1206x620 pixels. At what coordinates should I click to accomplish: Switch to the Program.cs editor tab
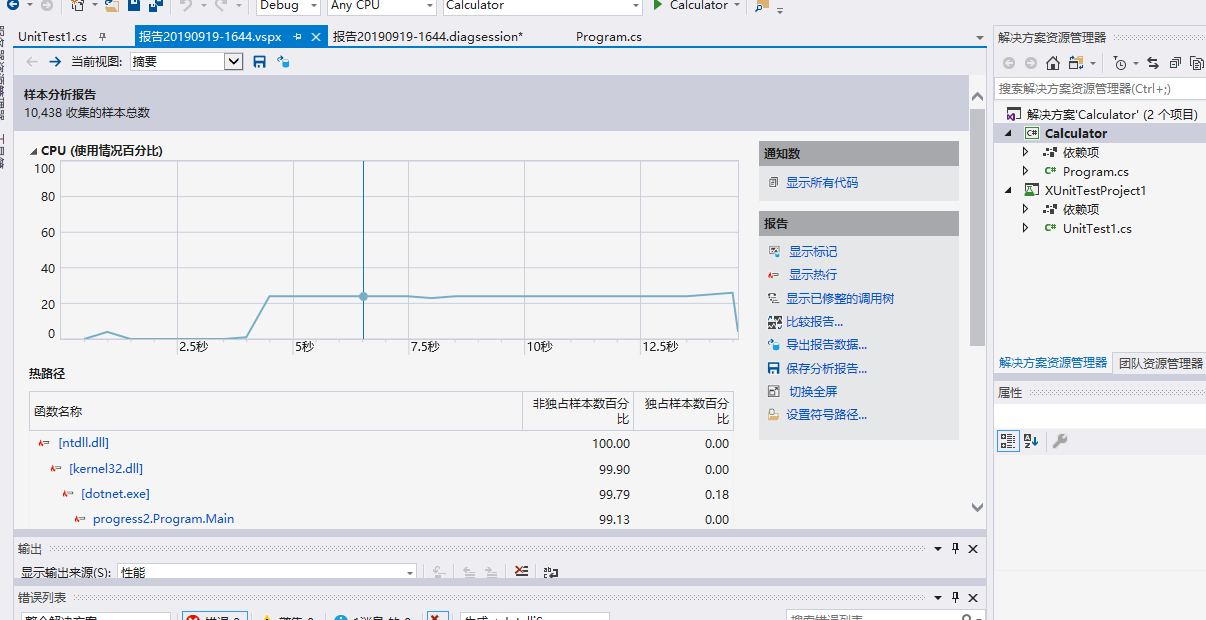coord(609,37)
